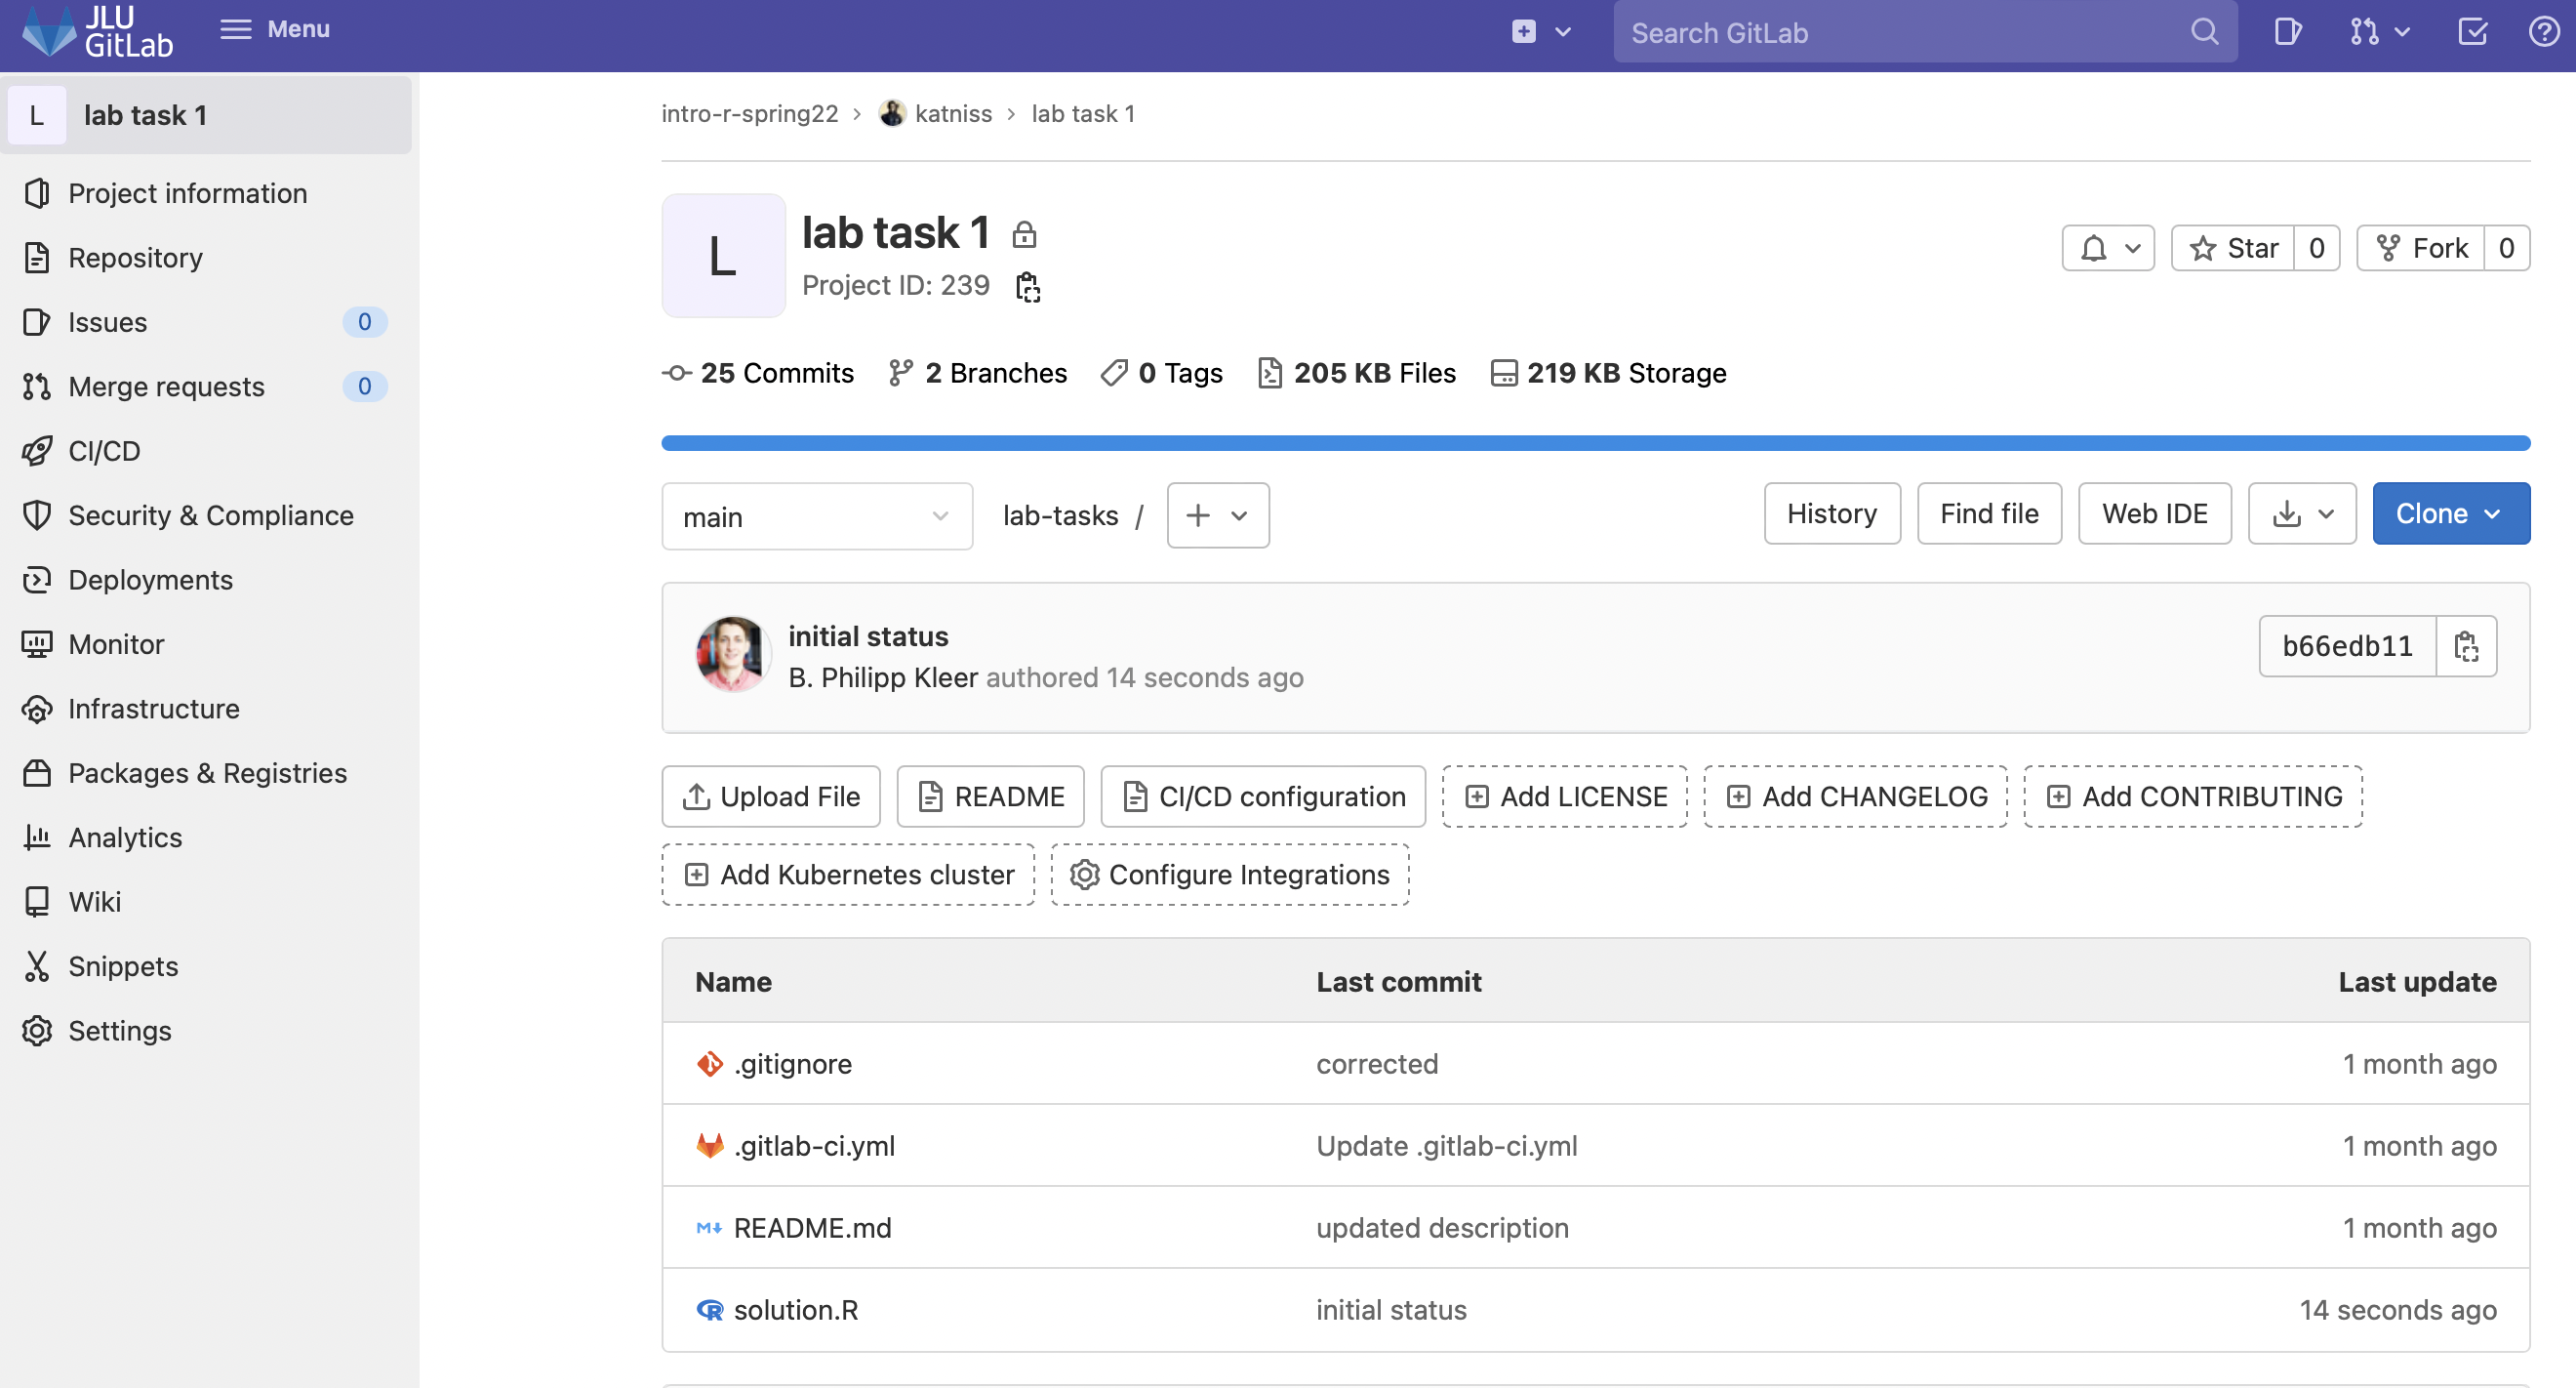Open the notification bell dropdown
Image resolution: width=2576 pixels, height=1388 pixels.
tap(2108, 248)
